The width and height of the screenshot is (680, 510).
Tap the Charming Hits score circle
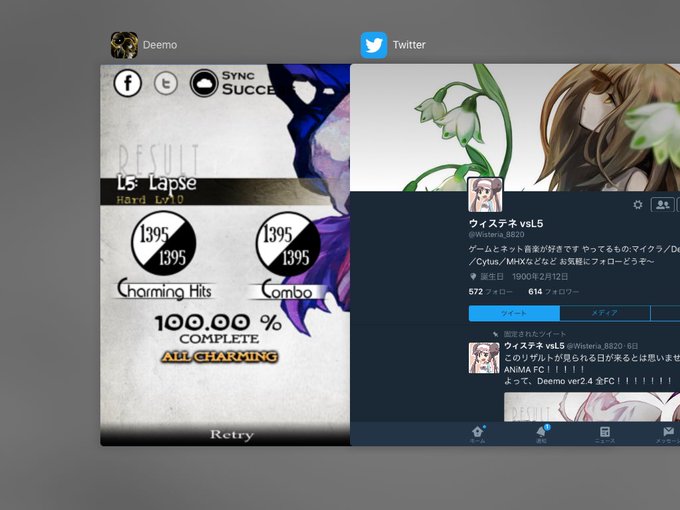163,243
